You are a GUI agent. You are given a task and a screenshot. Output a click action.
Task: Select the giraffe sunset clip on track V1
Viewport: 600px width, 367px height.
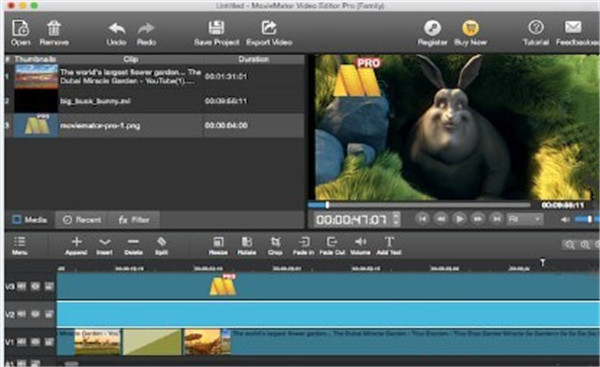point(203,342)
